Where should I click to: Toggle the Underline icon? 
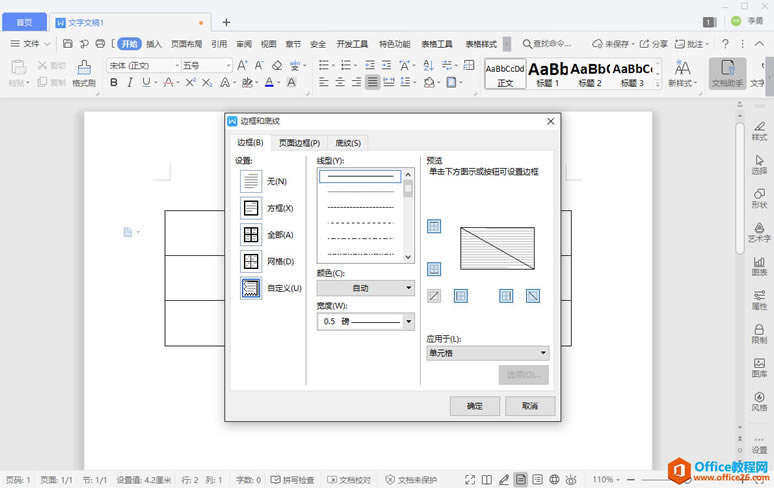tap(146, 82)
